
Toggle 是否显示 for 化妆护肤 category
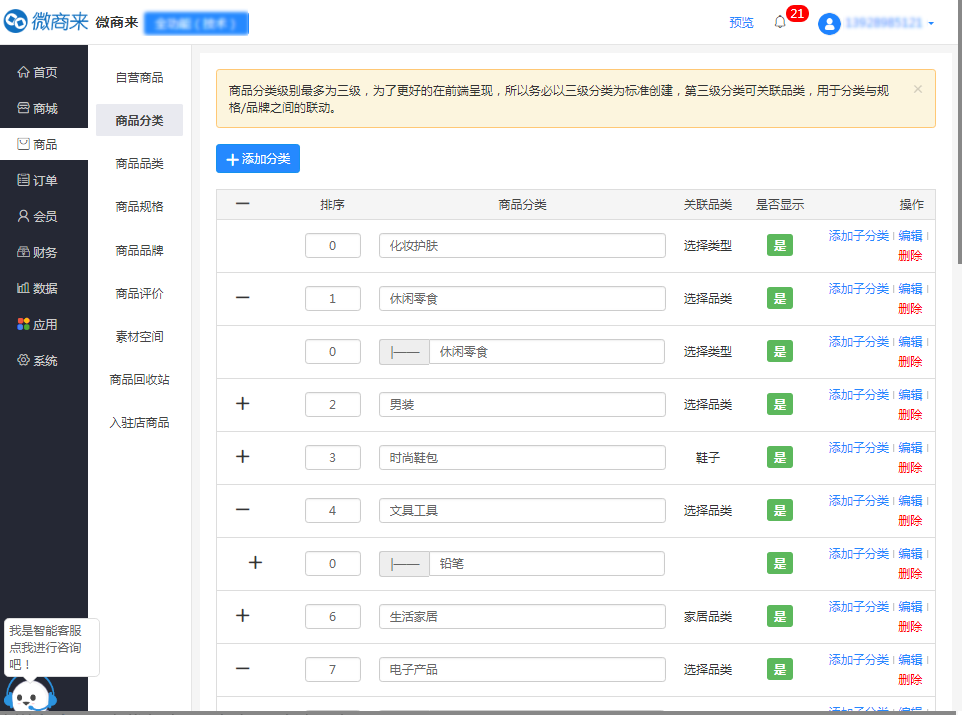pos(779,245)
